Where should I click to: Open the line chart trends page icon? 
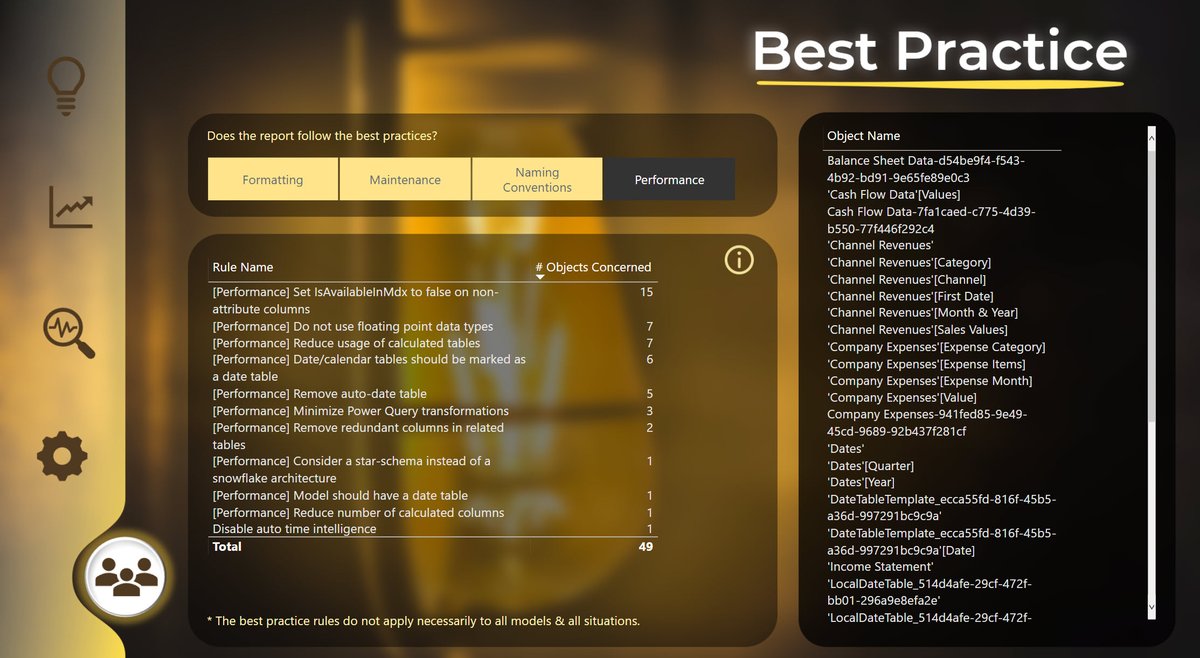[x=71, y=208]
